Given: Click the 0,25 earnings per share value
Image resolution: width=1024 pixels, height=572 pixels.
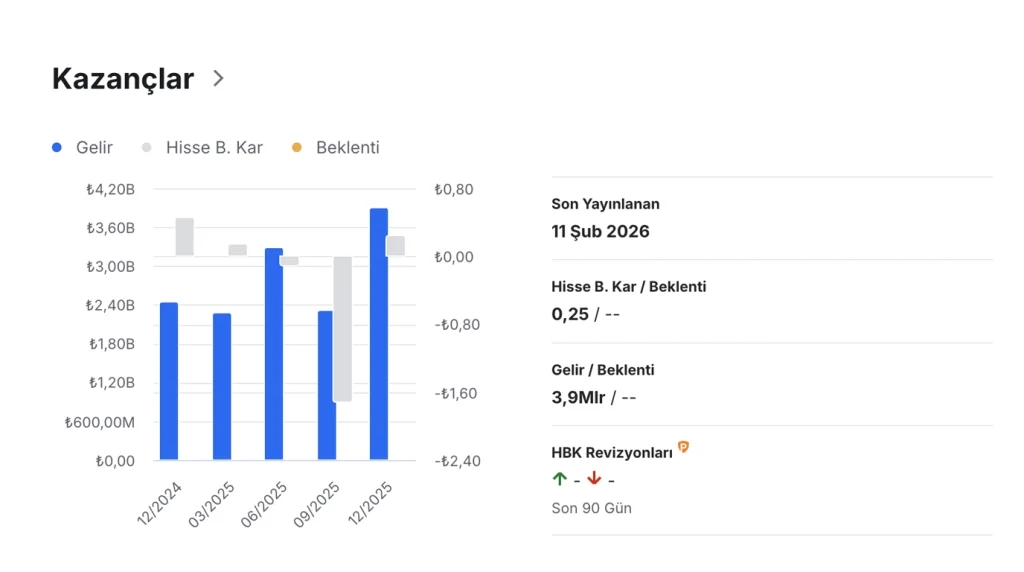Looking at the screenshot, I should point(569,314).
